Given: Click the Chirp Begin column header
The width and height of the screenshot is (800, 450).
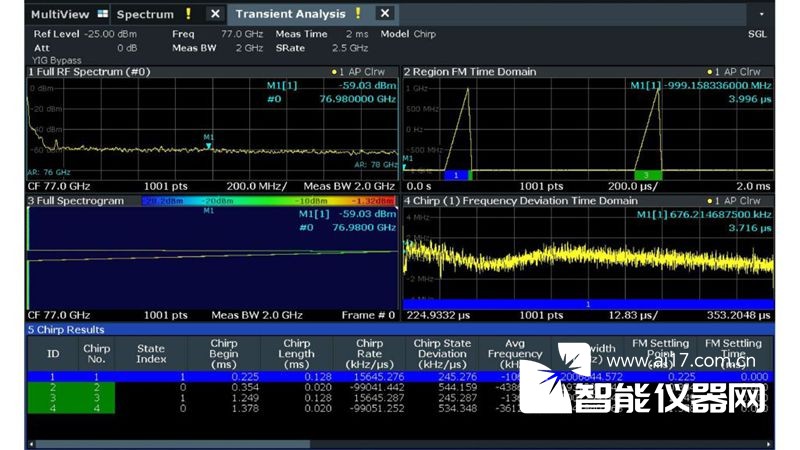Looking at the screenshot, I should click(x=224, y=355).
